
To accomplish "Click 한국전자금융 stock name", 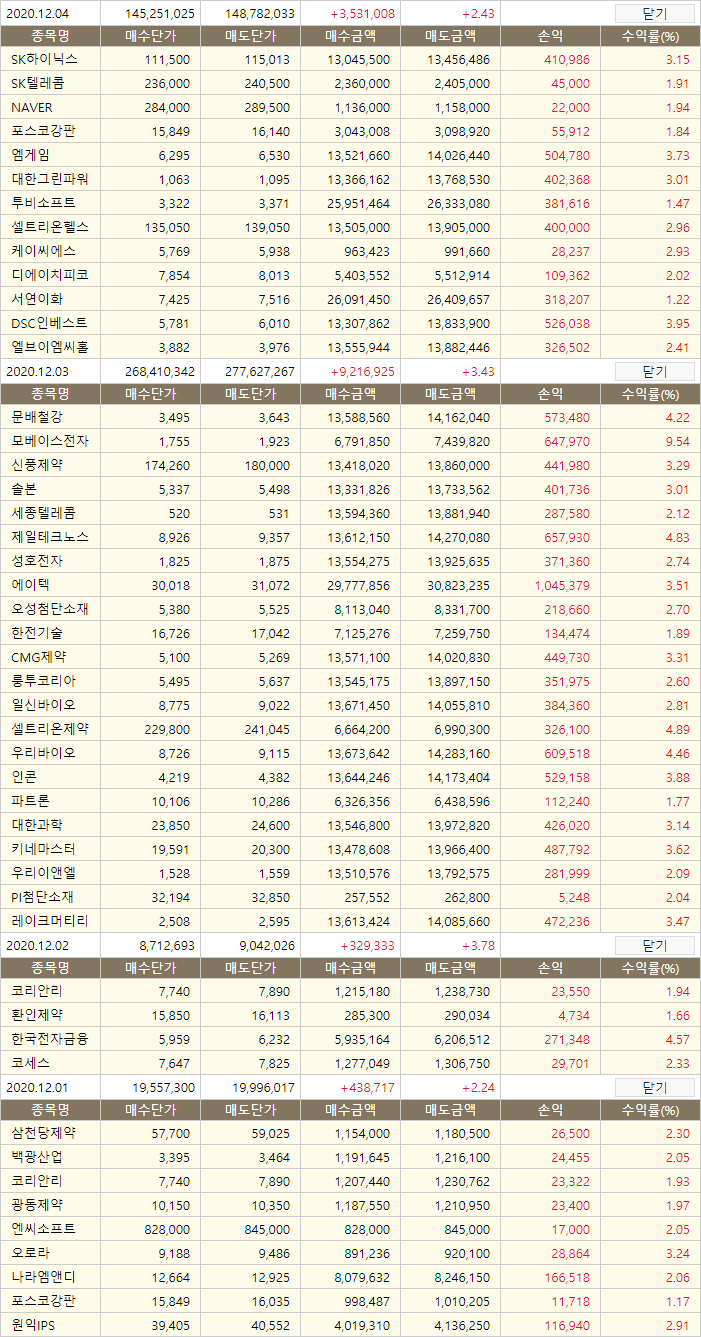I will point(49,1039).
